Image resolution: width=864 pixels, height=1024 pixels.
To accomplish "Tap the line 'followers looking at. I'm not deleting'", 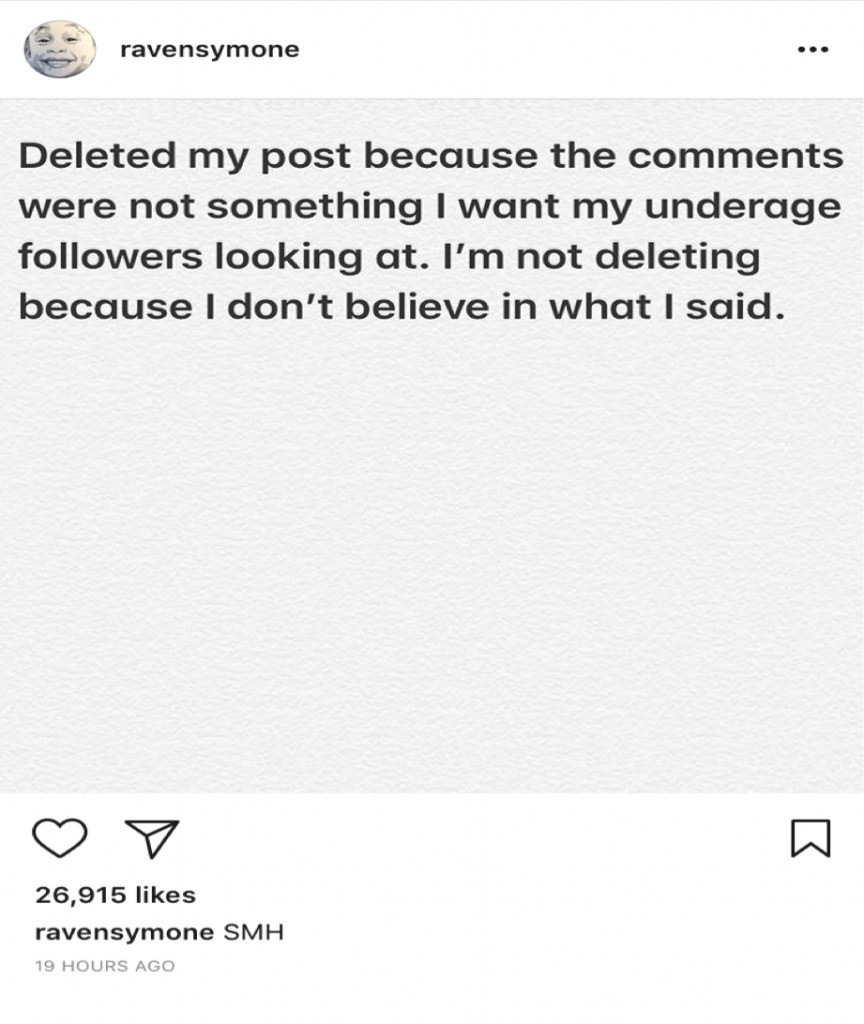I will [389, 257].
